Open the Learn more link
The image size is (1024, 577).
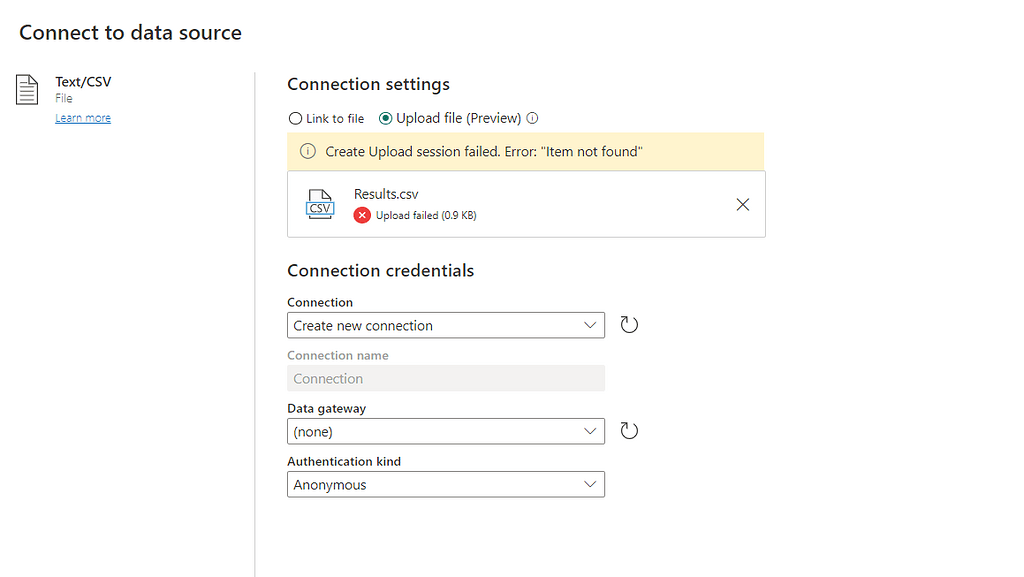(82, 117)
